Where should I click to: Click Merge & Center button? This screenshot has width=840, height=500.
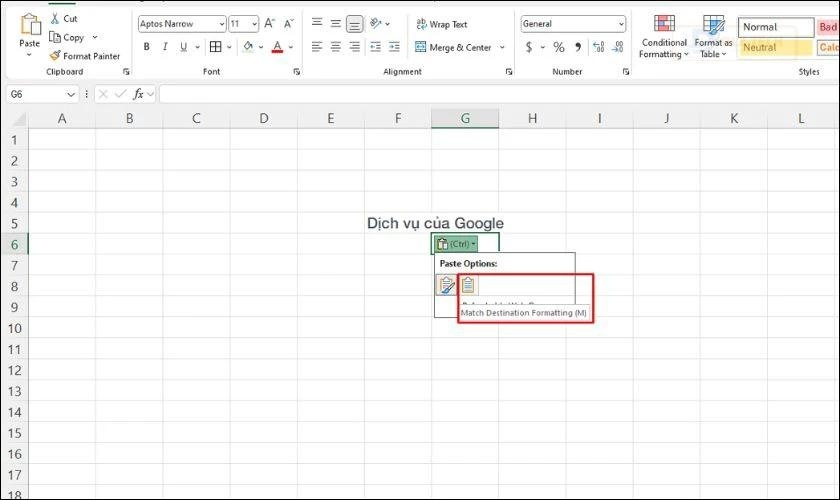pyautogui.click(x=453, y=47)
